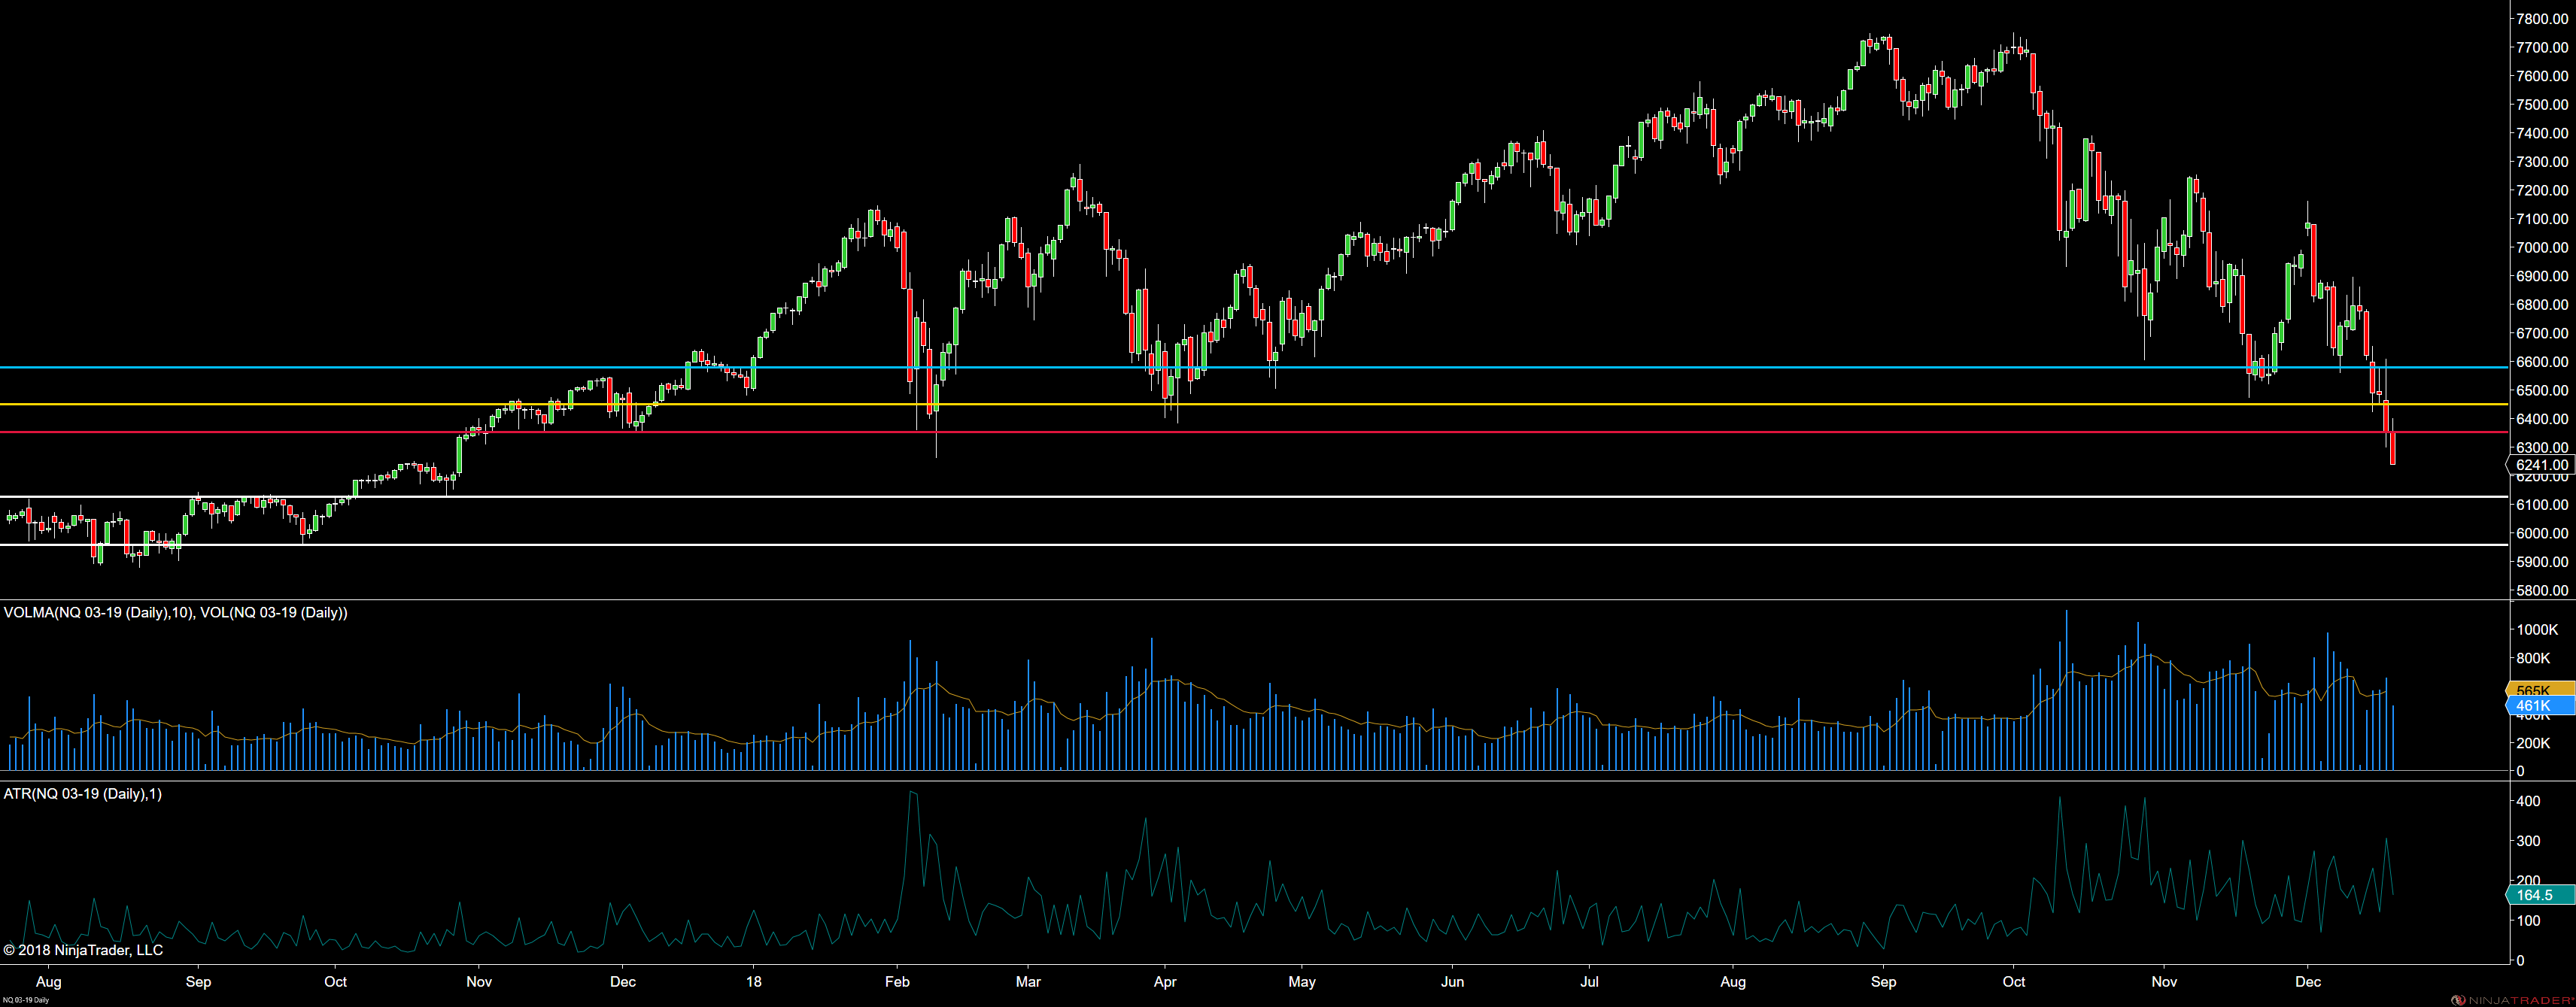Click the 7000.00 price axis label
The height and width of the screenshot is (1007, 2576).
2542,247
